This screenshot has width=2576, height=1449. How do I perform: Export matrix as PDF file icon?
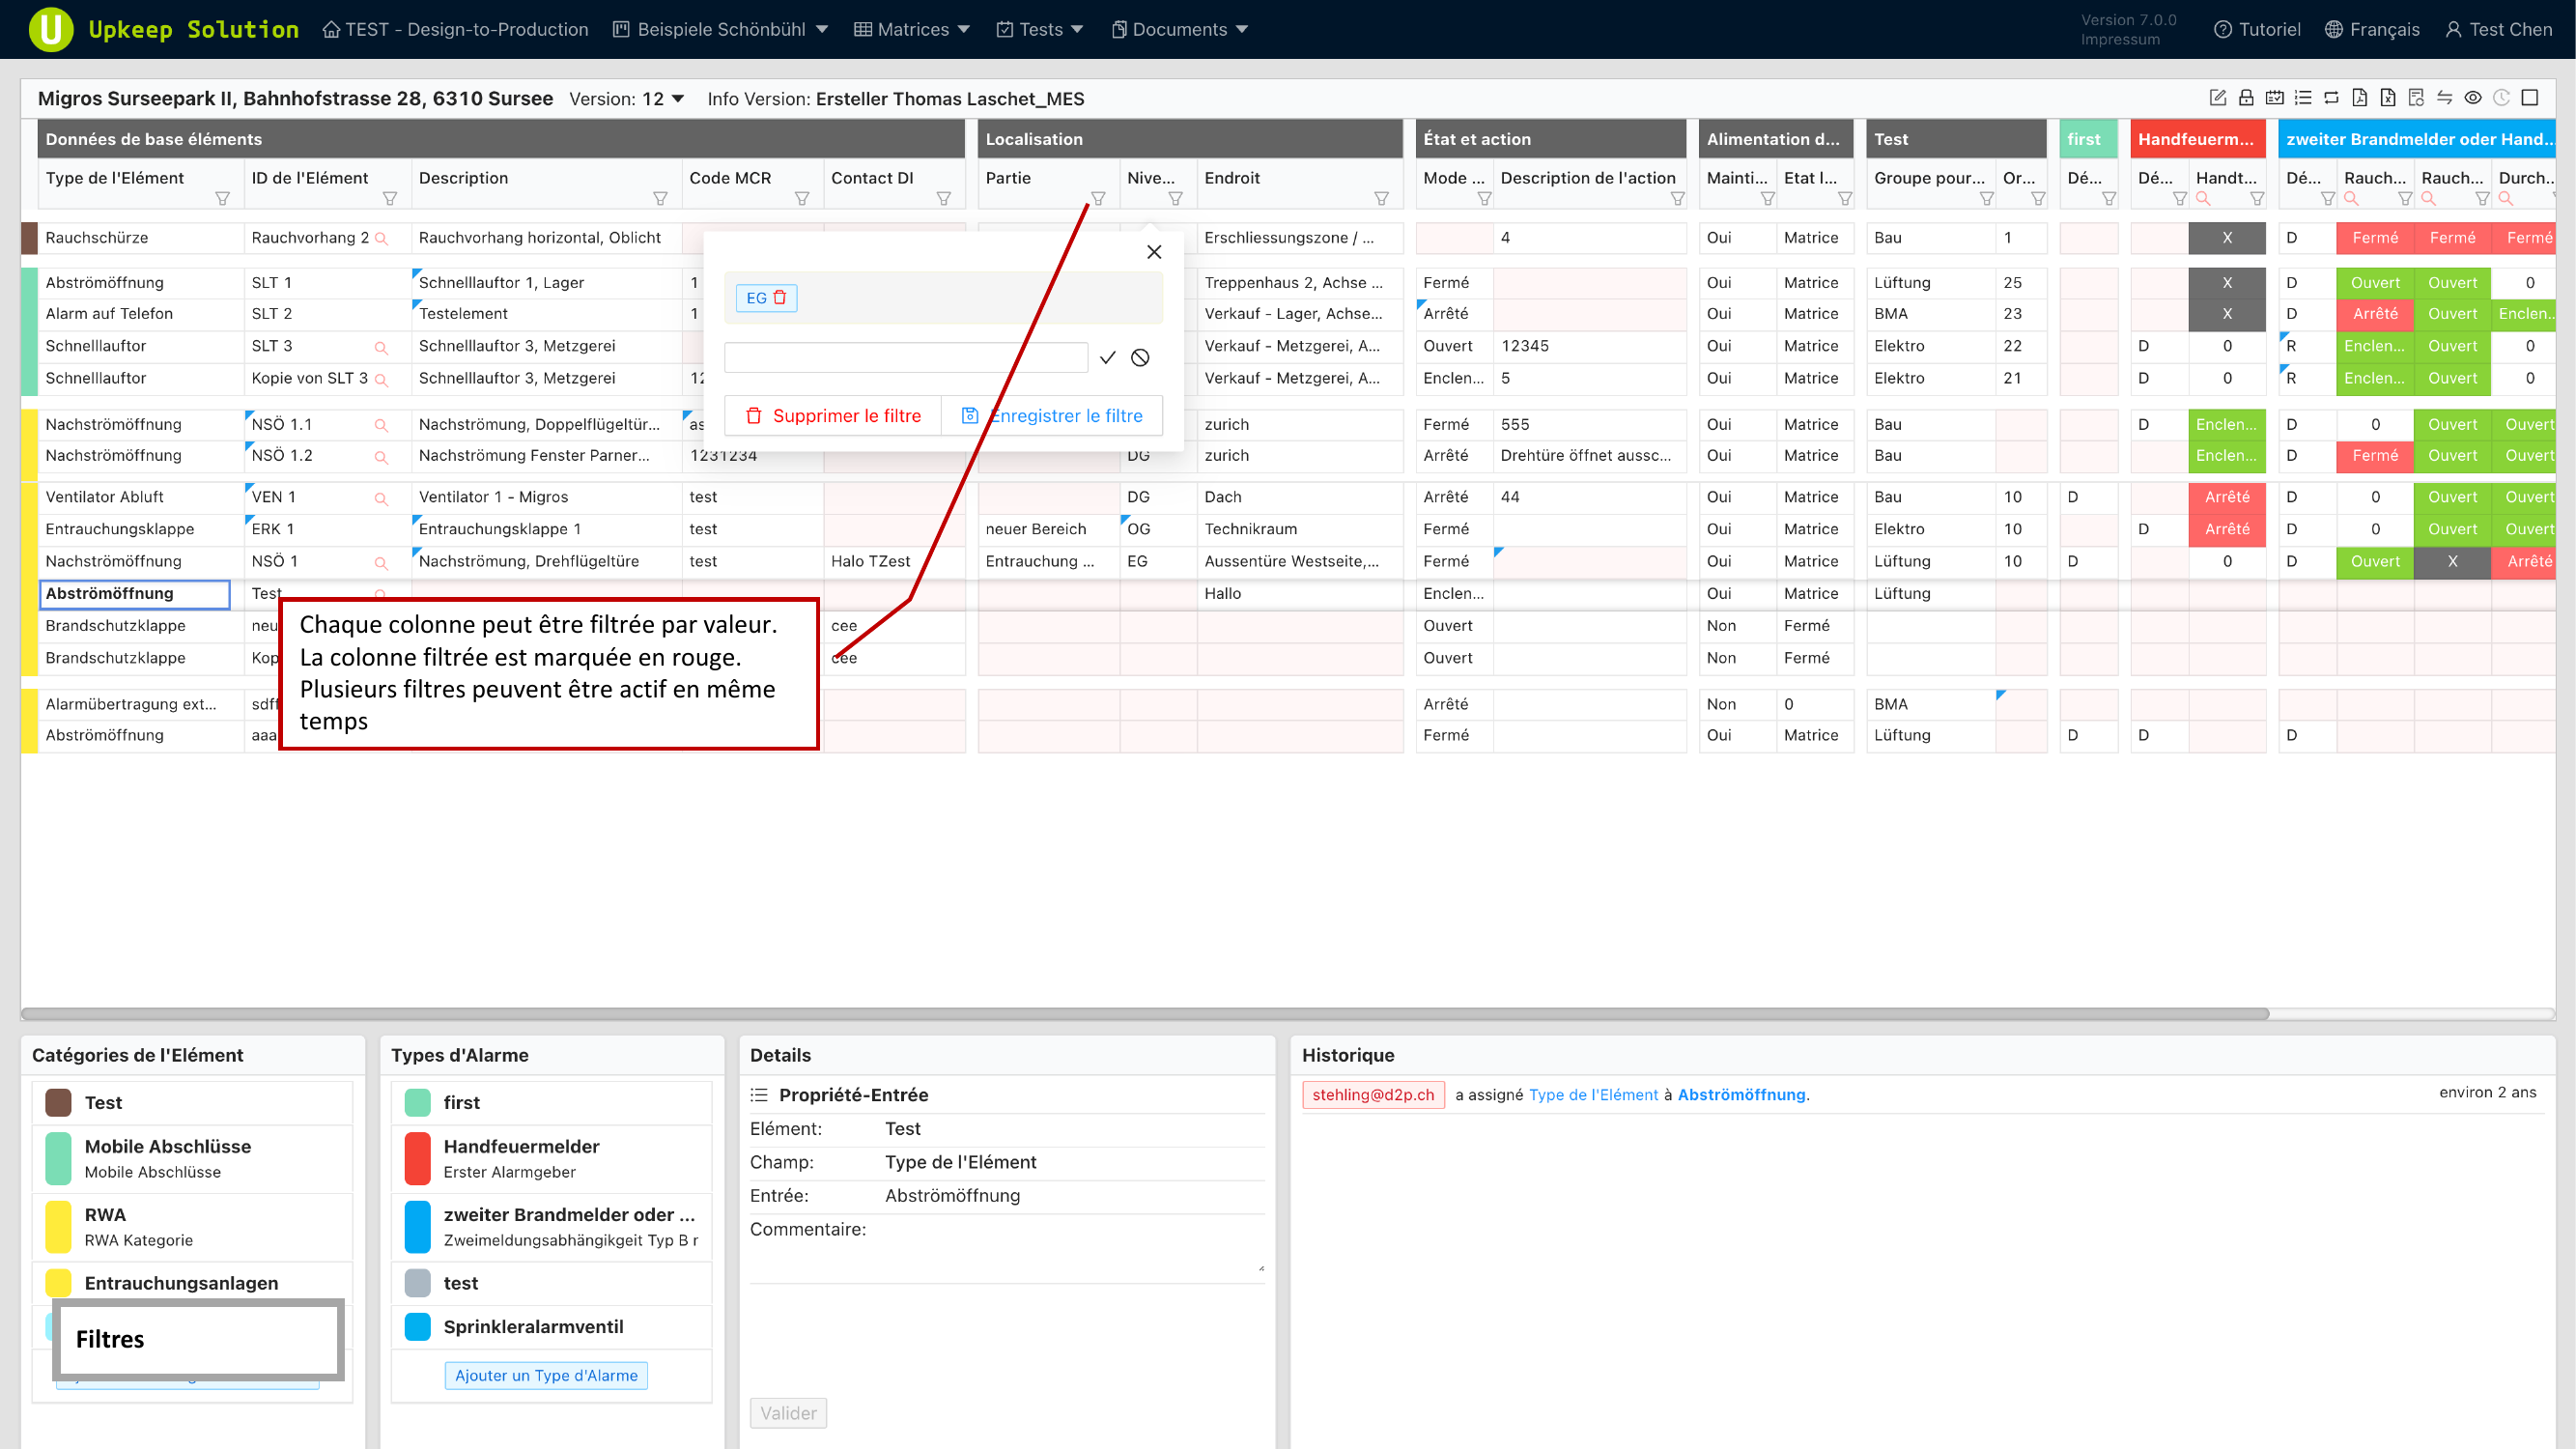pos(2359,97)
